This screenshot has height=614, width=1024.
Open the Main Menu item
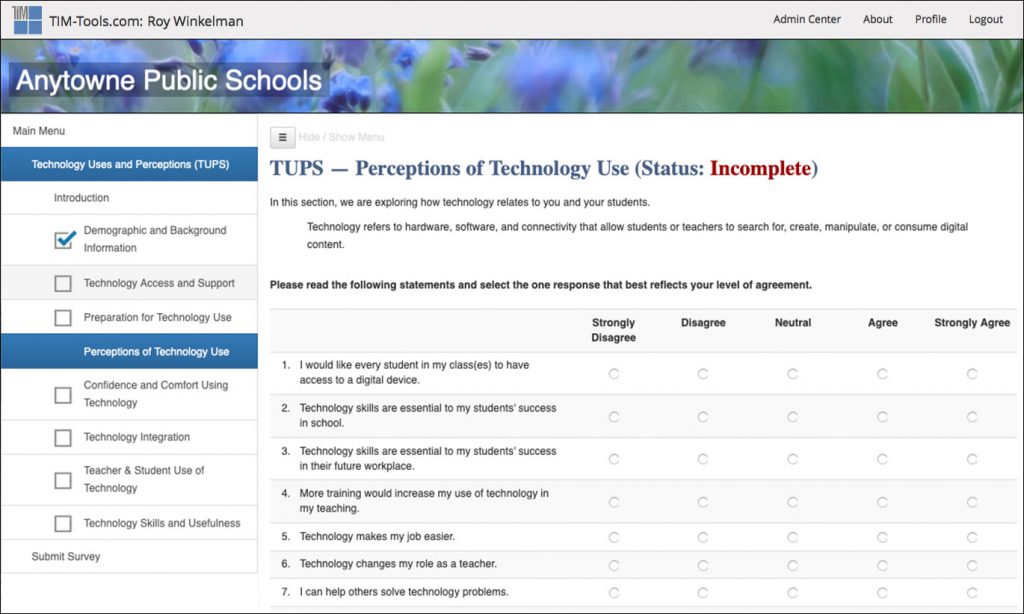point(39,131)
